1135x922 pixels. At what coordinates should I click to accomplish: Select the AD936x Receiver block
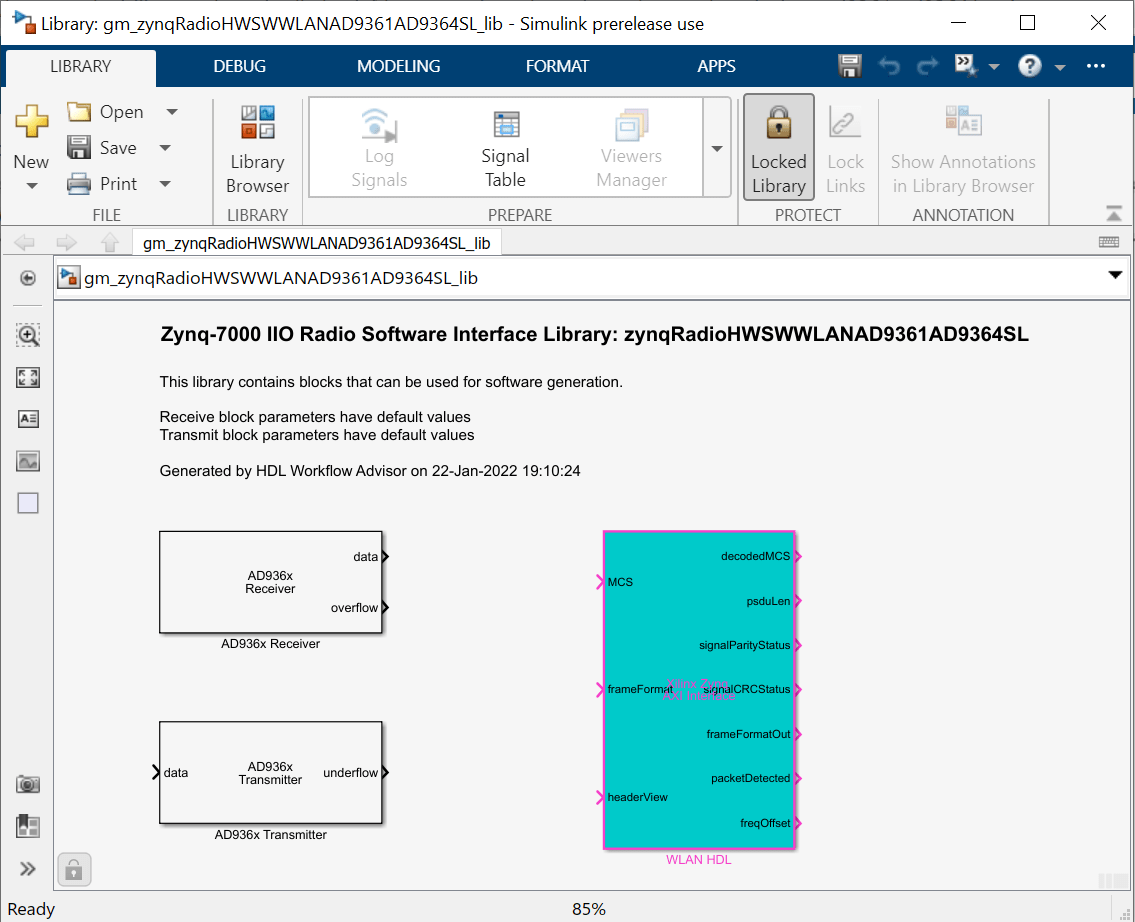[270, 583]
